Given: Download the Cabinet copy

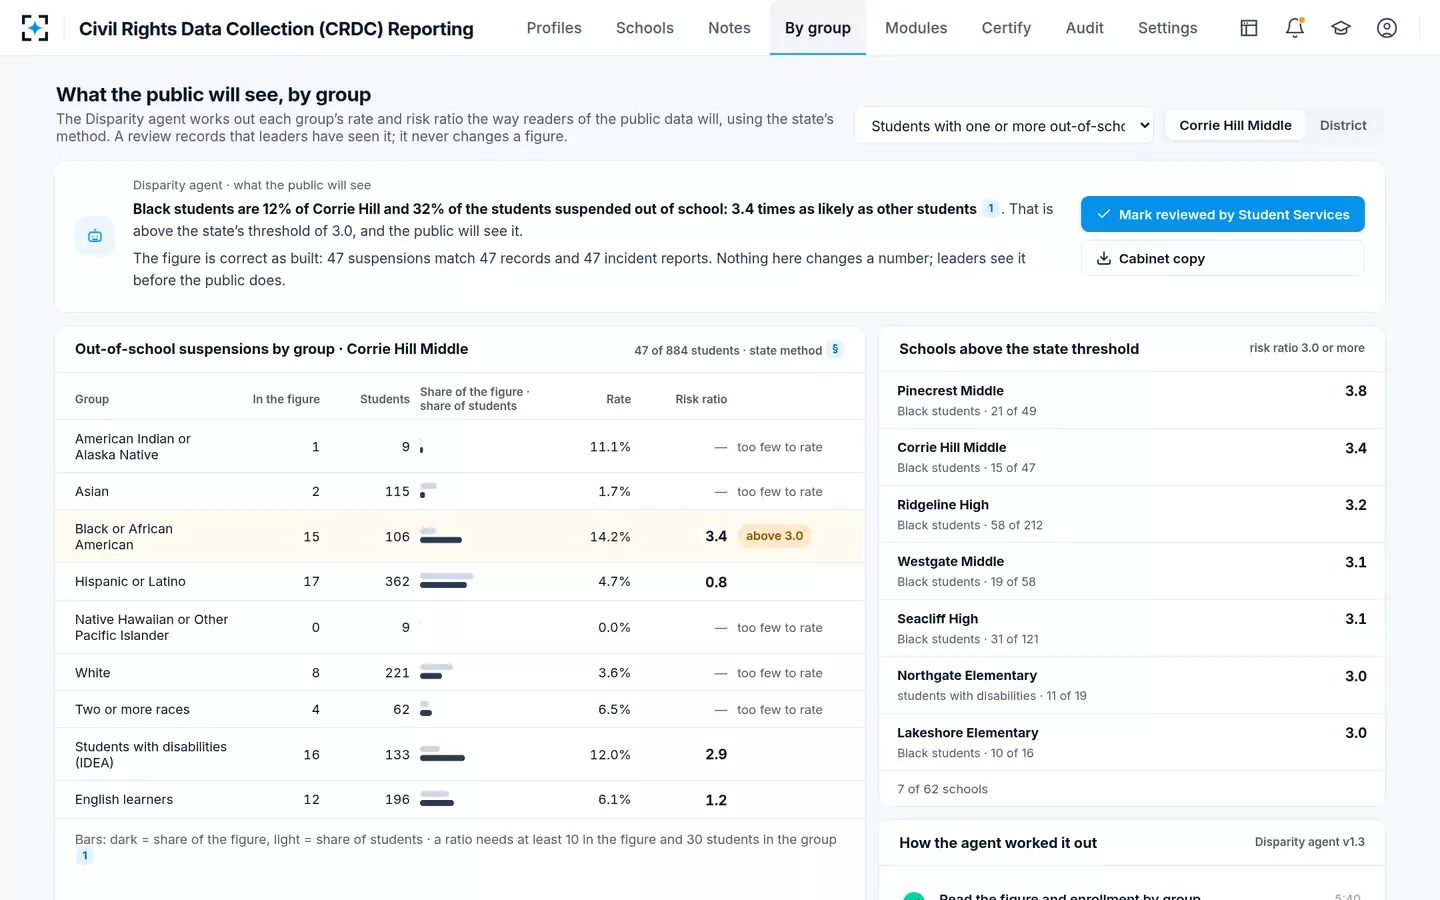Looking at the screenshot, I should tap(1223, 258).
